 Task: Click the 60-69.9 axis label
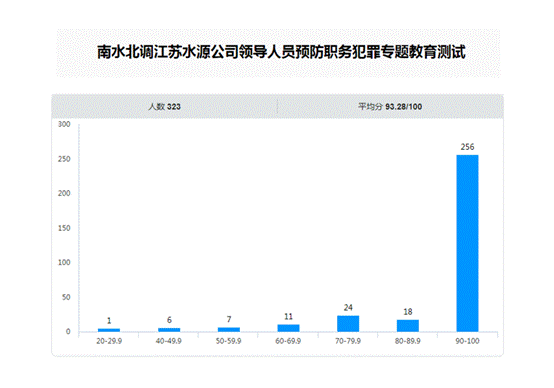pyautogui.click(x=288, y=341)
